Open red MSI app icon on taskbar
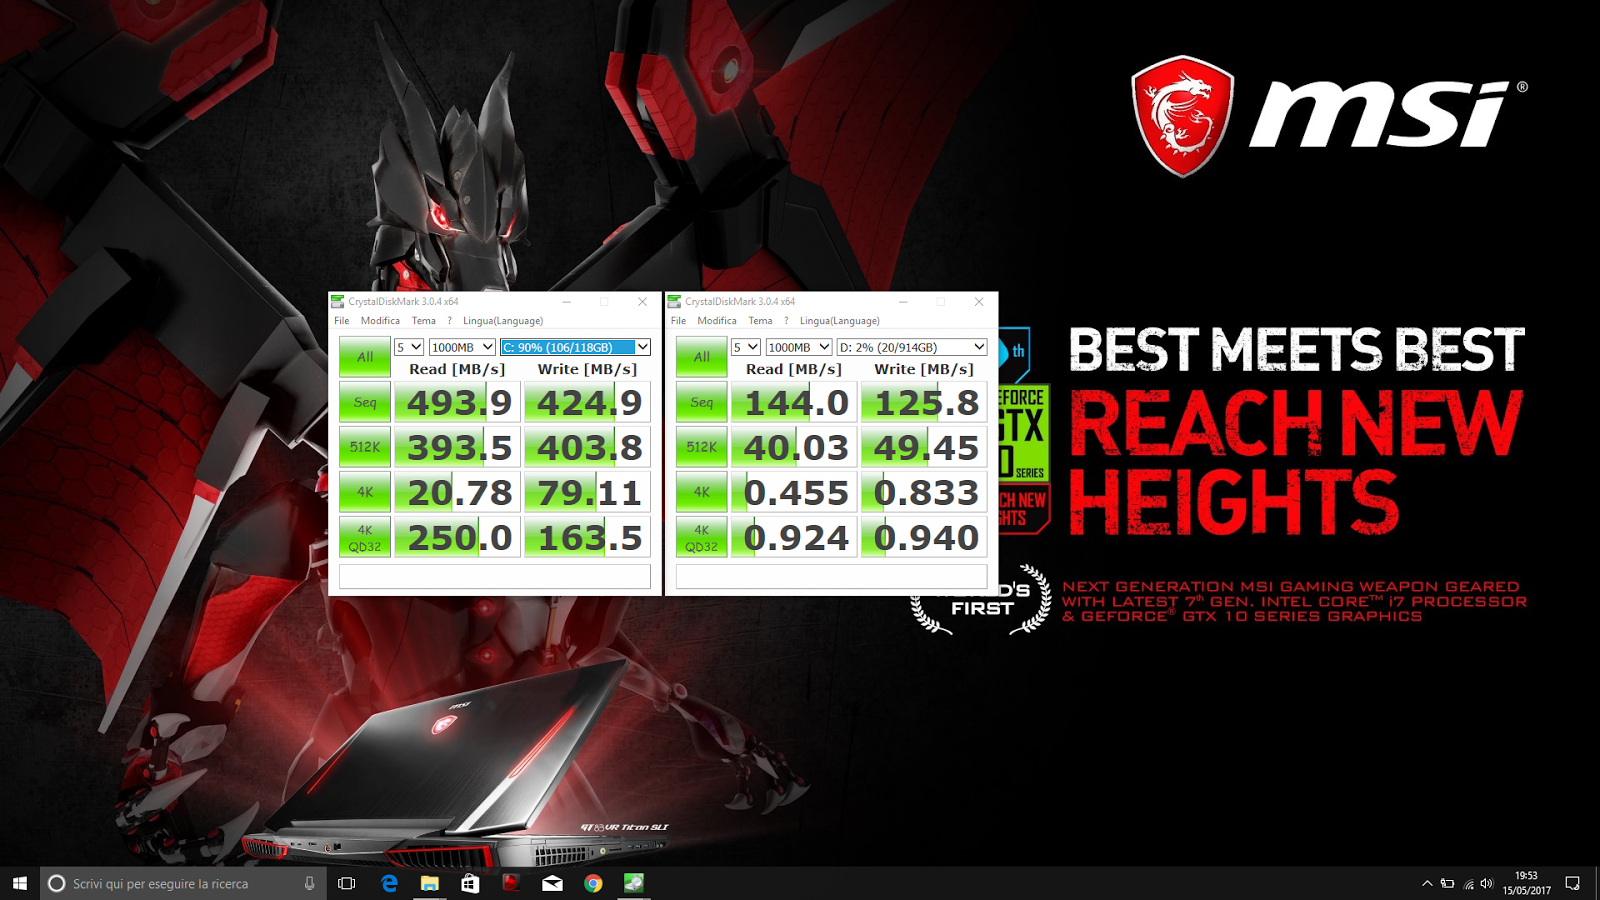1600x900 pixels. coord(511,883)
